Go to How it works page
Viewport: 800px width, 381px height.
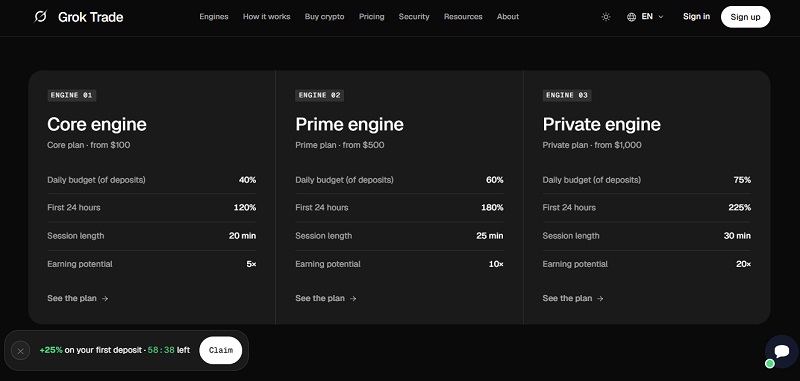pyautogui.click(x=266, y=17)
